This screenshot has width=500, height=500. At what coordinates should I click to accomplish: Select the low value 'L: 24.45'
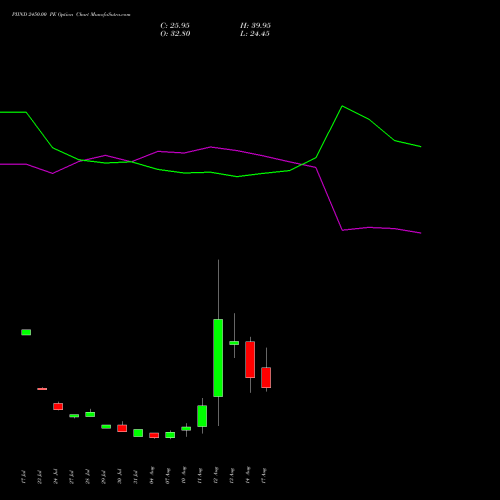(x=255, y=34)
